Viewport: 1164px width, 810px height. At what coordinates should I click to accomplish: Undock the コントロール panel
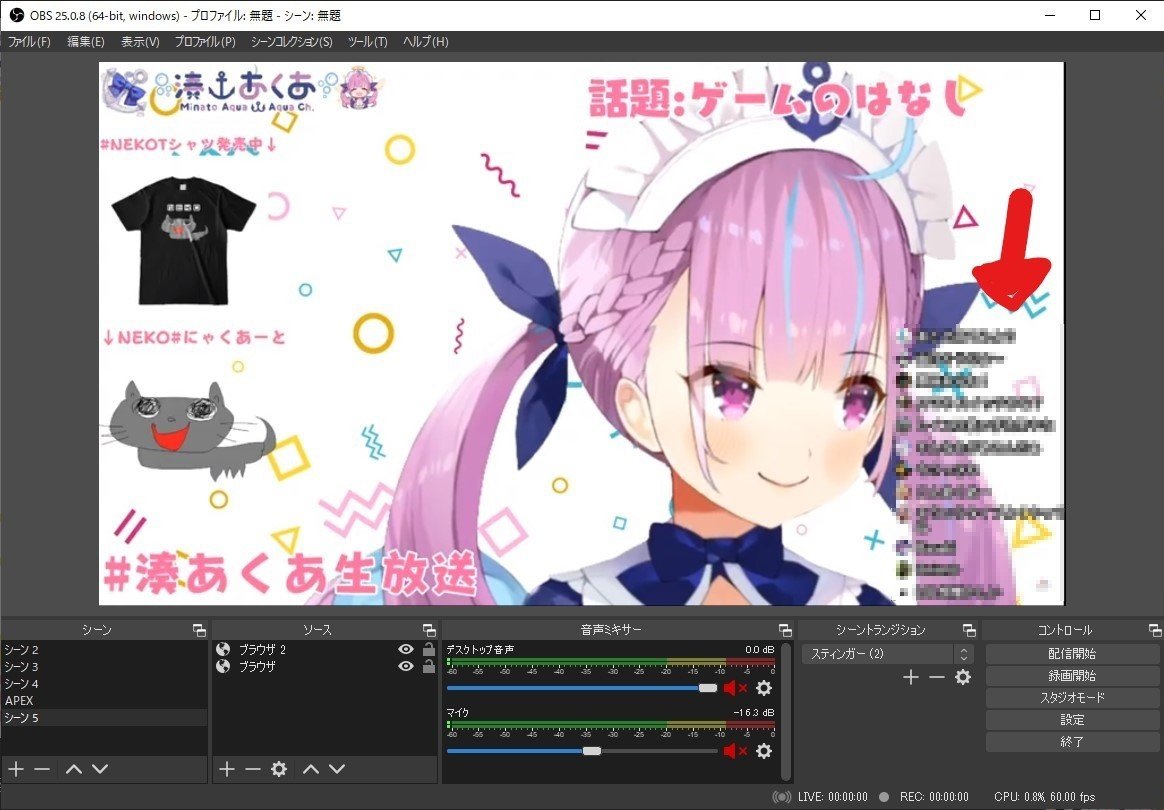1154,630
